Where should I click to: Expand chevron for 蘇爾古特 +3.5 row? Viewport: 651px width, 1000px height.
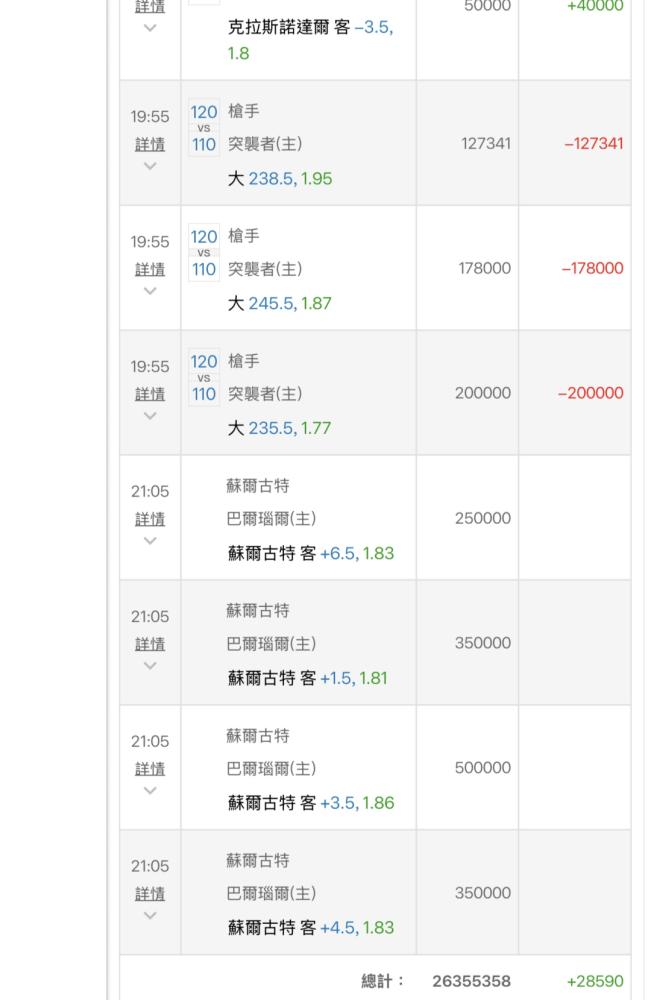(150, 791)
